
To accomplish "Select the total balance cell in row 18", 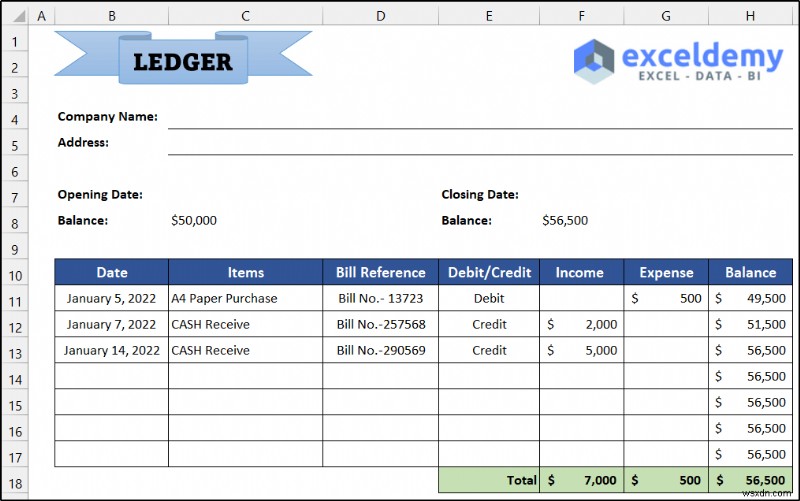I will click(x=751, y=480).
